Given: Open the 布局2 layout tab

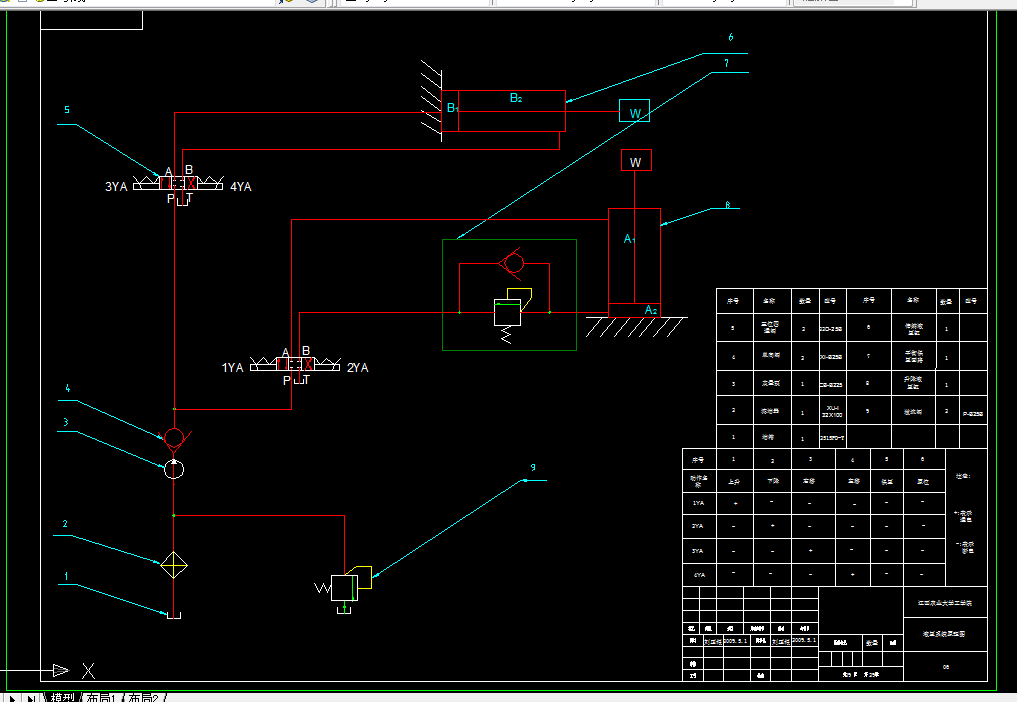Looking at the screenshot, I should click(143, 698).
